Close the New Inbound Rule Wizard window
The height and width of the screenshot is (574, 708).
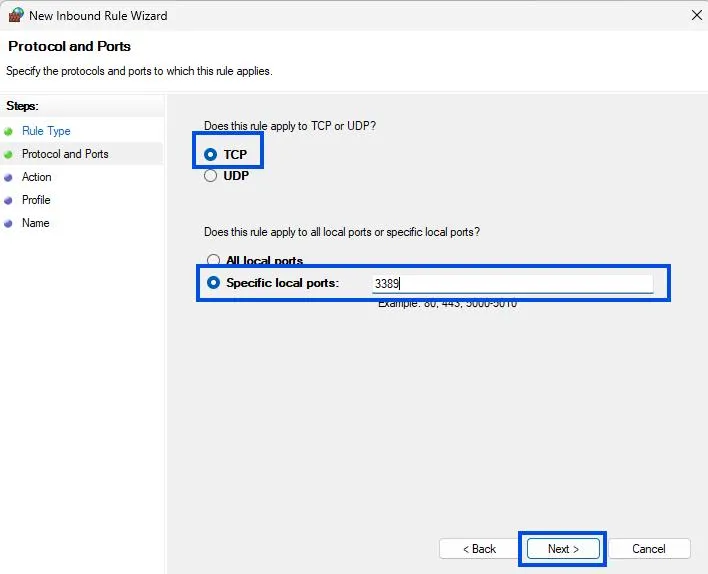tap(696, 15)
